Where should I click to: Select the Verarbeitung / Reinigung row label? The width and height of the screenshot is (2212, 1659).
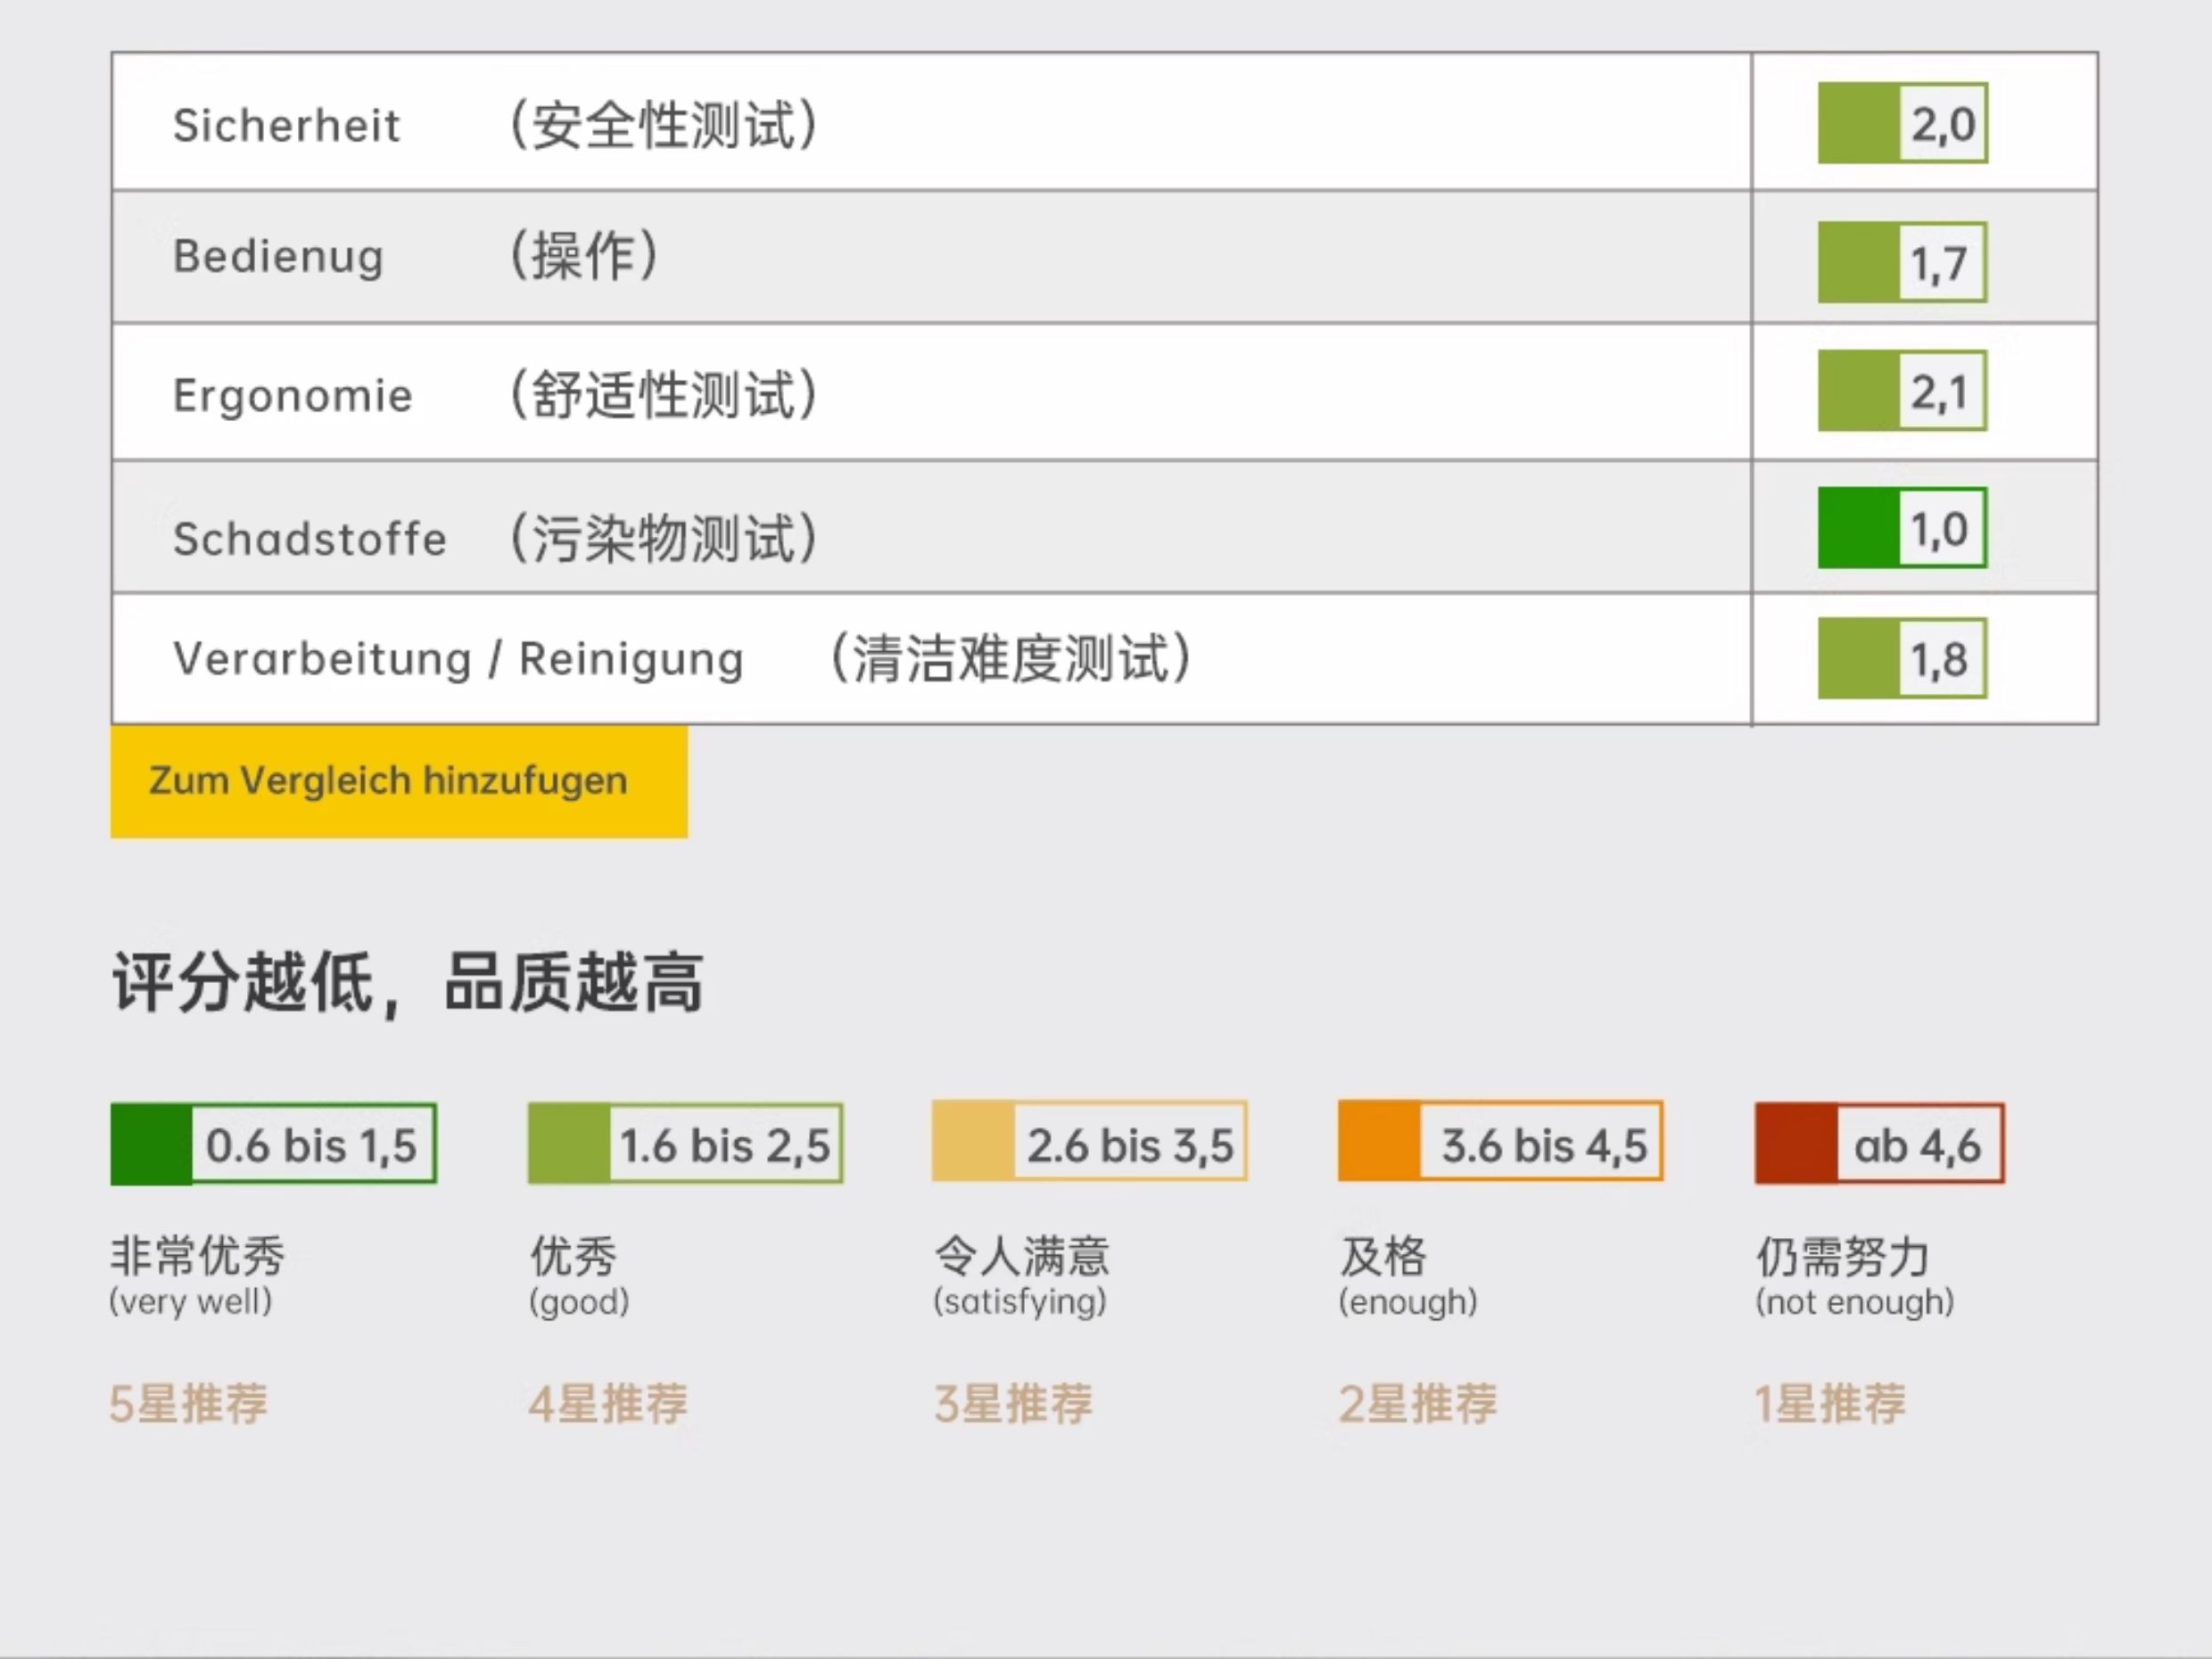458,659
